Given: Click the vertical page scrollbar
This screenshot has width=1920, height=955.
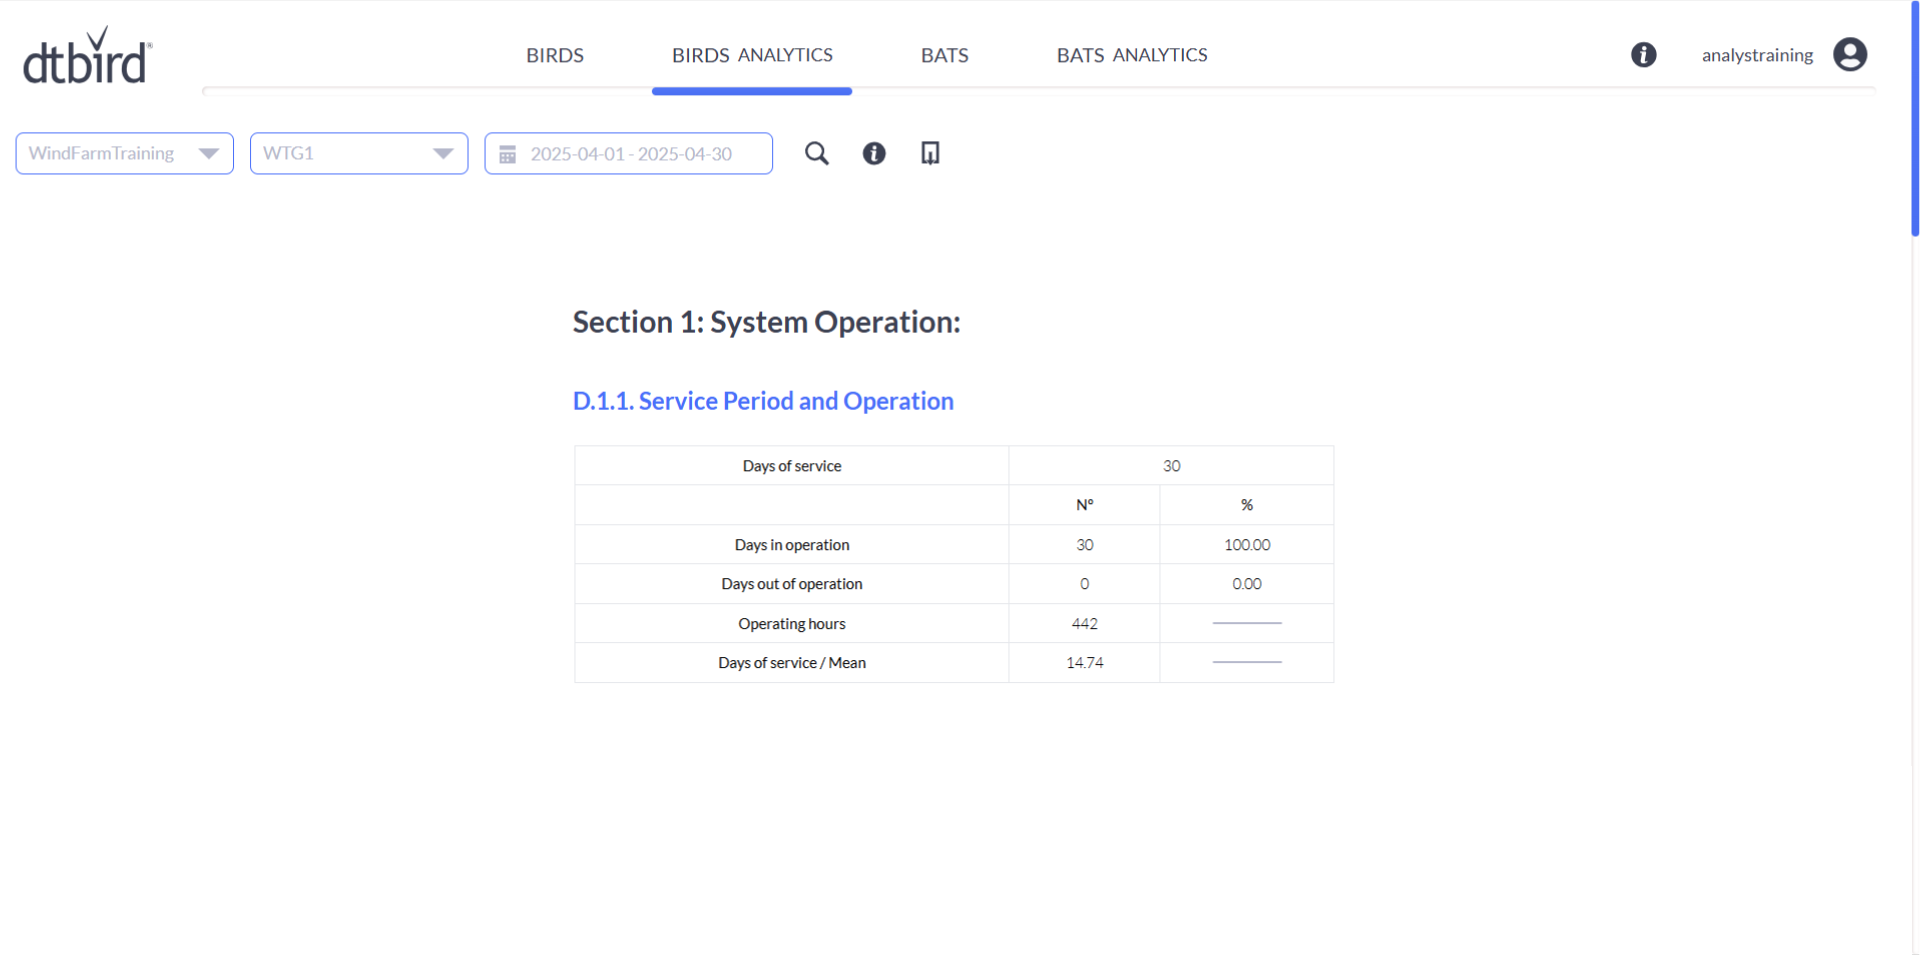Looking at the screenshot, I should pos(1914,120).
